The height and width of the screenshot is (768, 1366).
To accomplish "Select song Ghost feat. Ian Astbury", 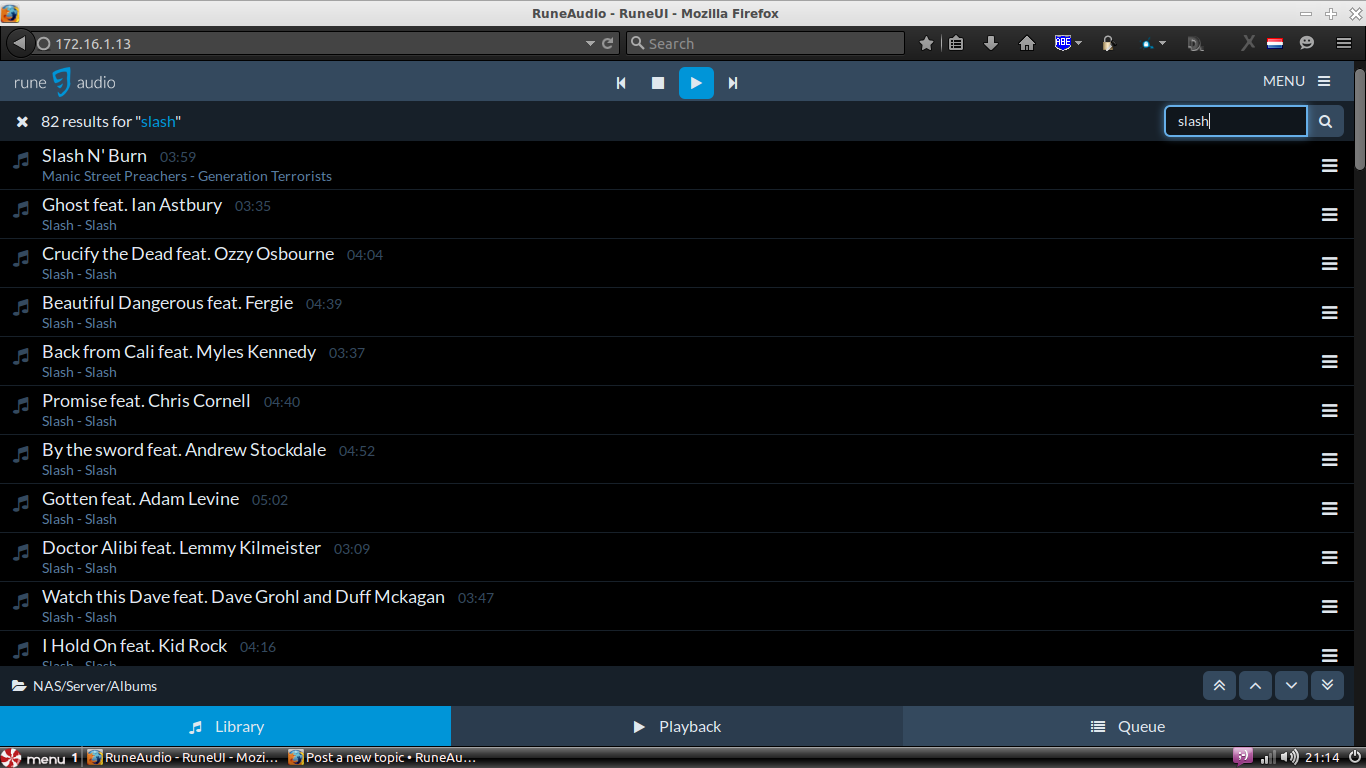I will [132, 205].
